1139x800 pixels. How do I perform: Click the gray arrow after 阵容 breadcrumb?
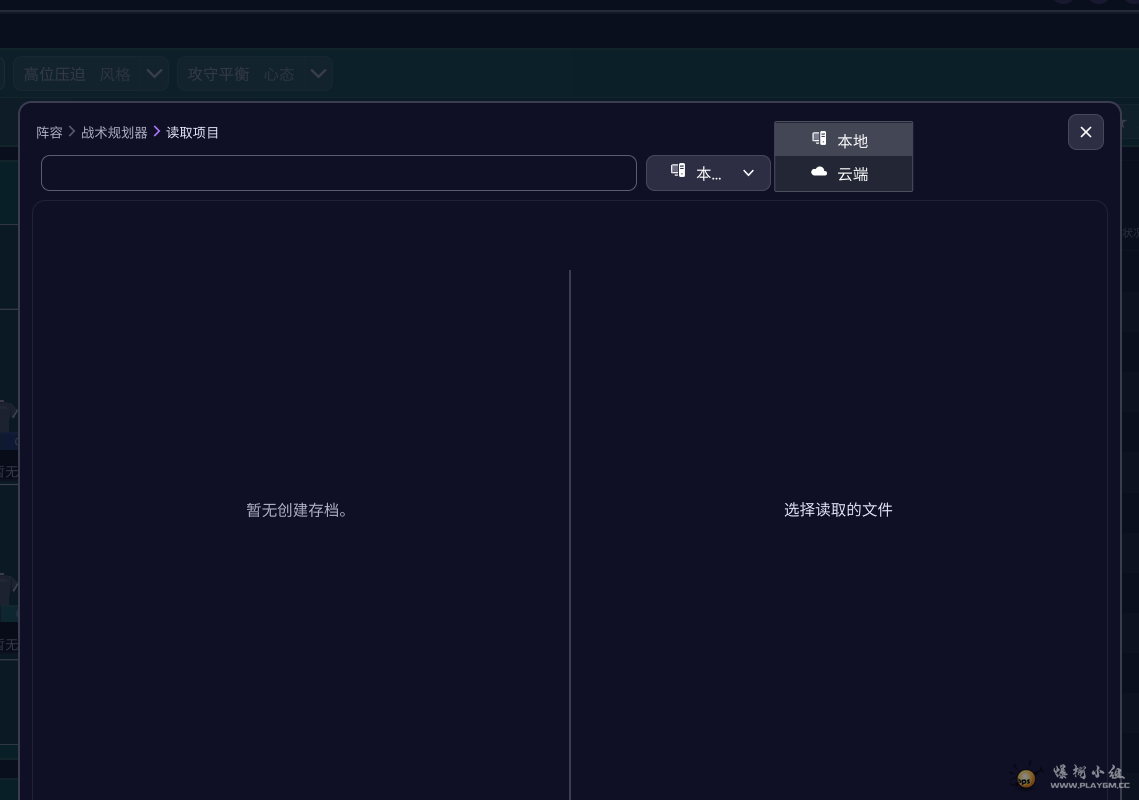click(x=72, y=132)
